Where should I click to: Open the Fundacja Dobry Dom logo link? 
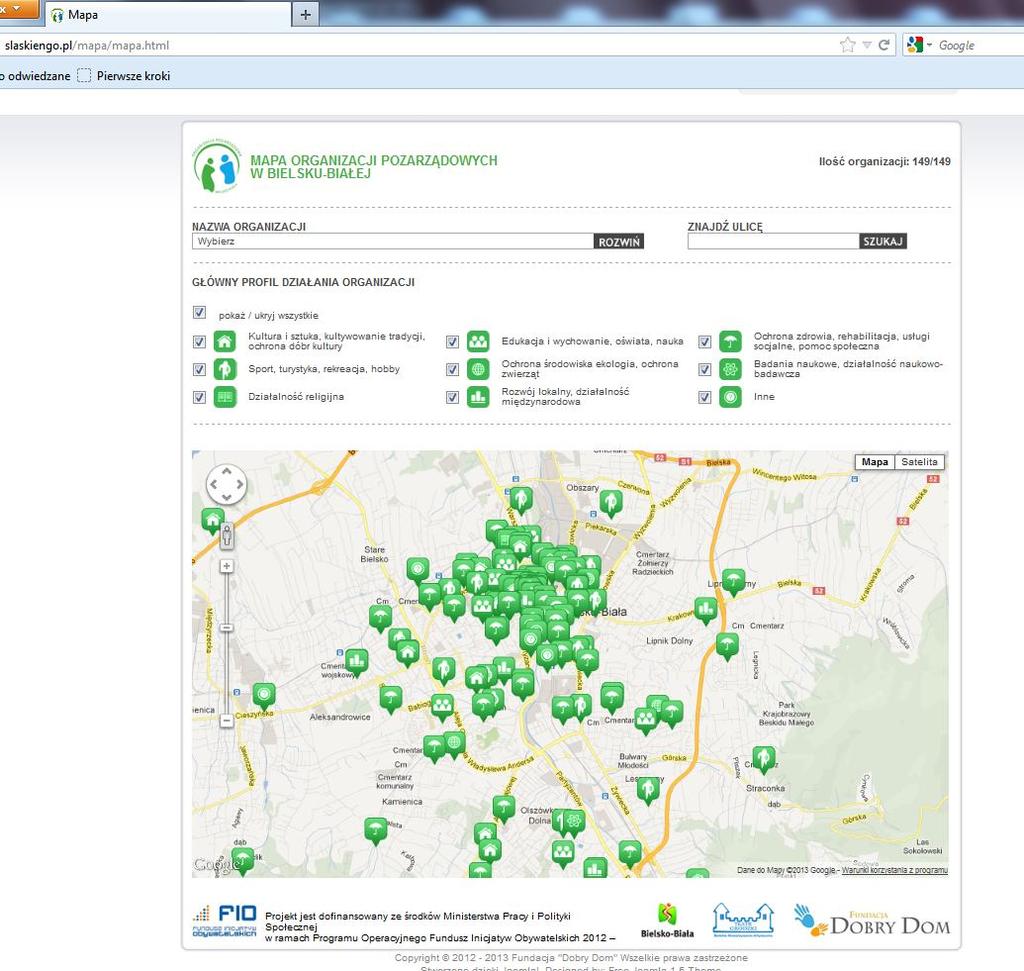coord(872,921)
